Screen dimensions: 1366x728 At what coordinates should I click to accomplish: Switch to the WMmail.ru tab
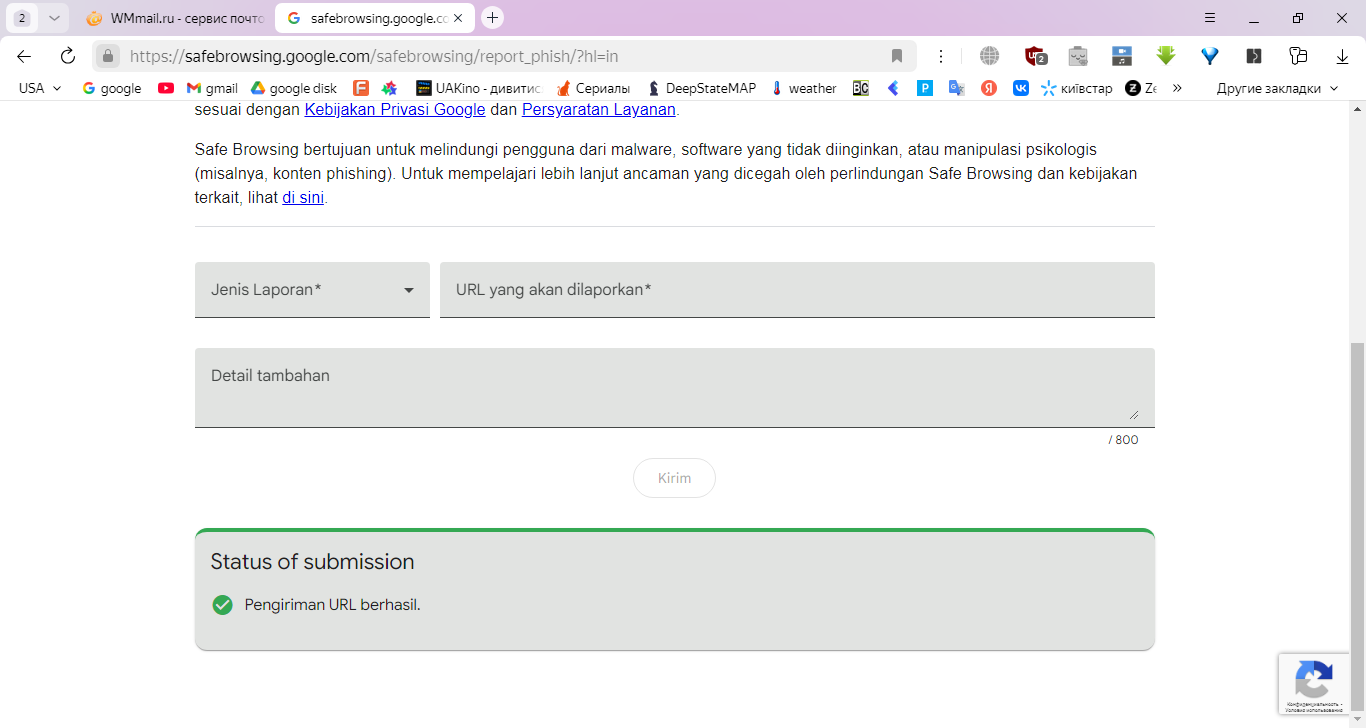click(x=175, y=18)
